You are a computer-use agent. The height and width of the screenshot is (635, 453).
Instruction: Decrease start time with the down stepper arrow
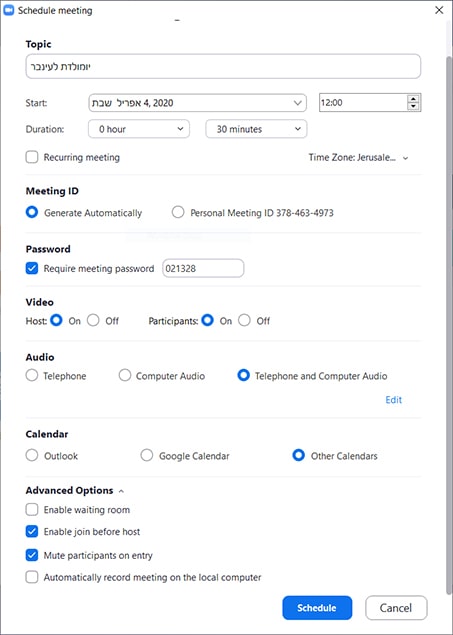click(413, 106)
